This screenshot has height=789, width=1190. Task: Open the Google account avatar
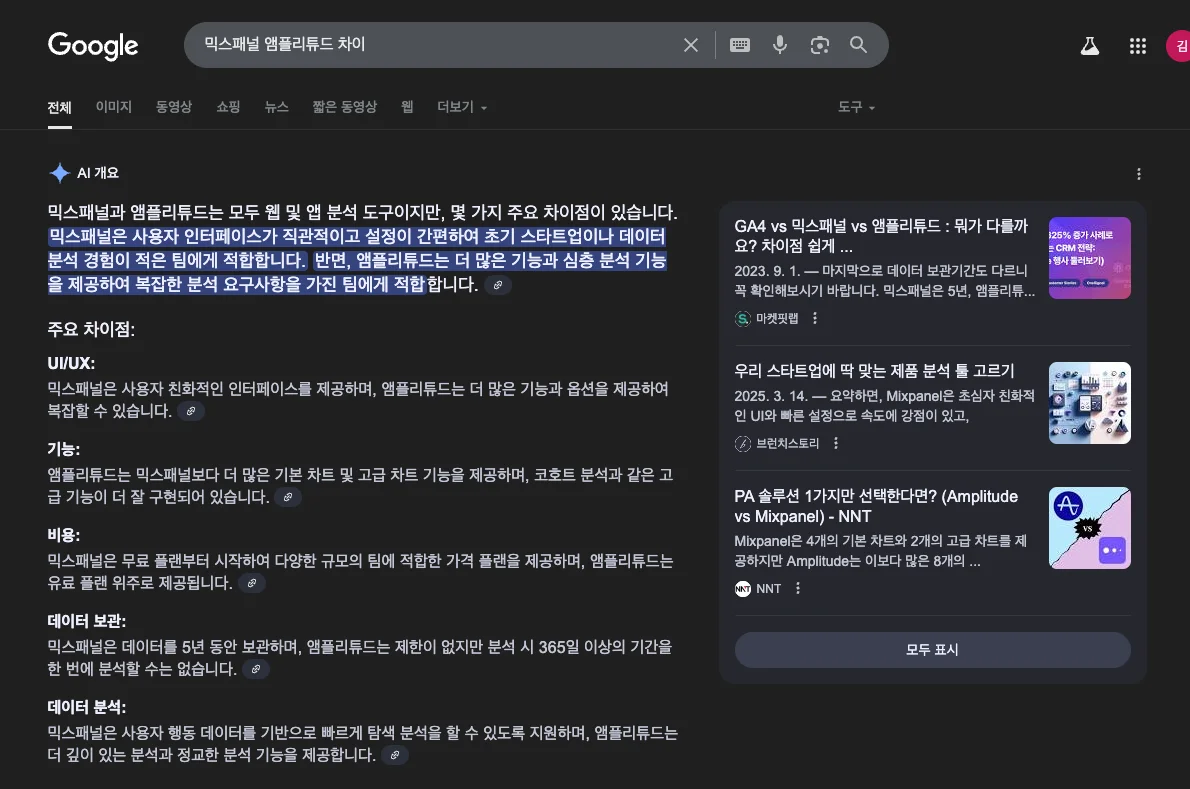[x=1179, y=46]
